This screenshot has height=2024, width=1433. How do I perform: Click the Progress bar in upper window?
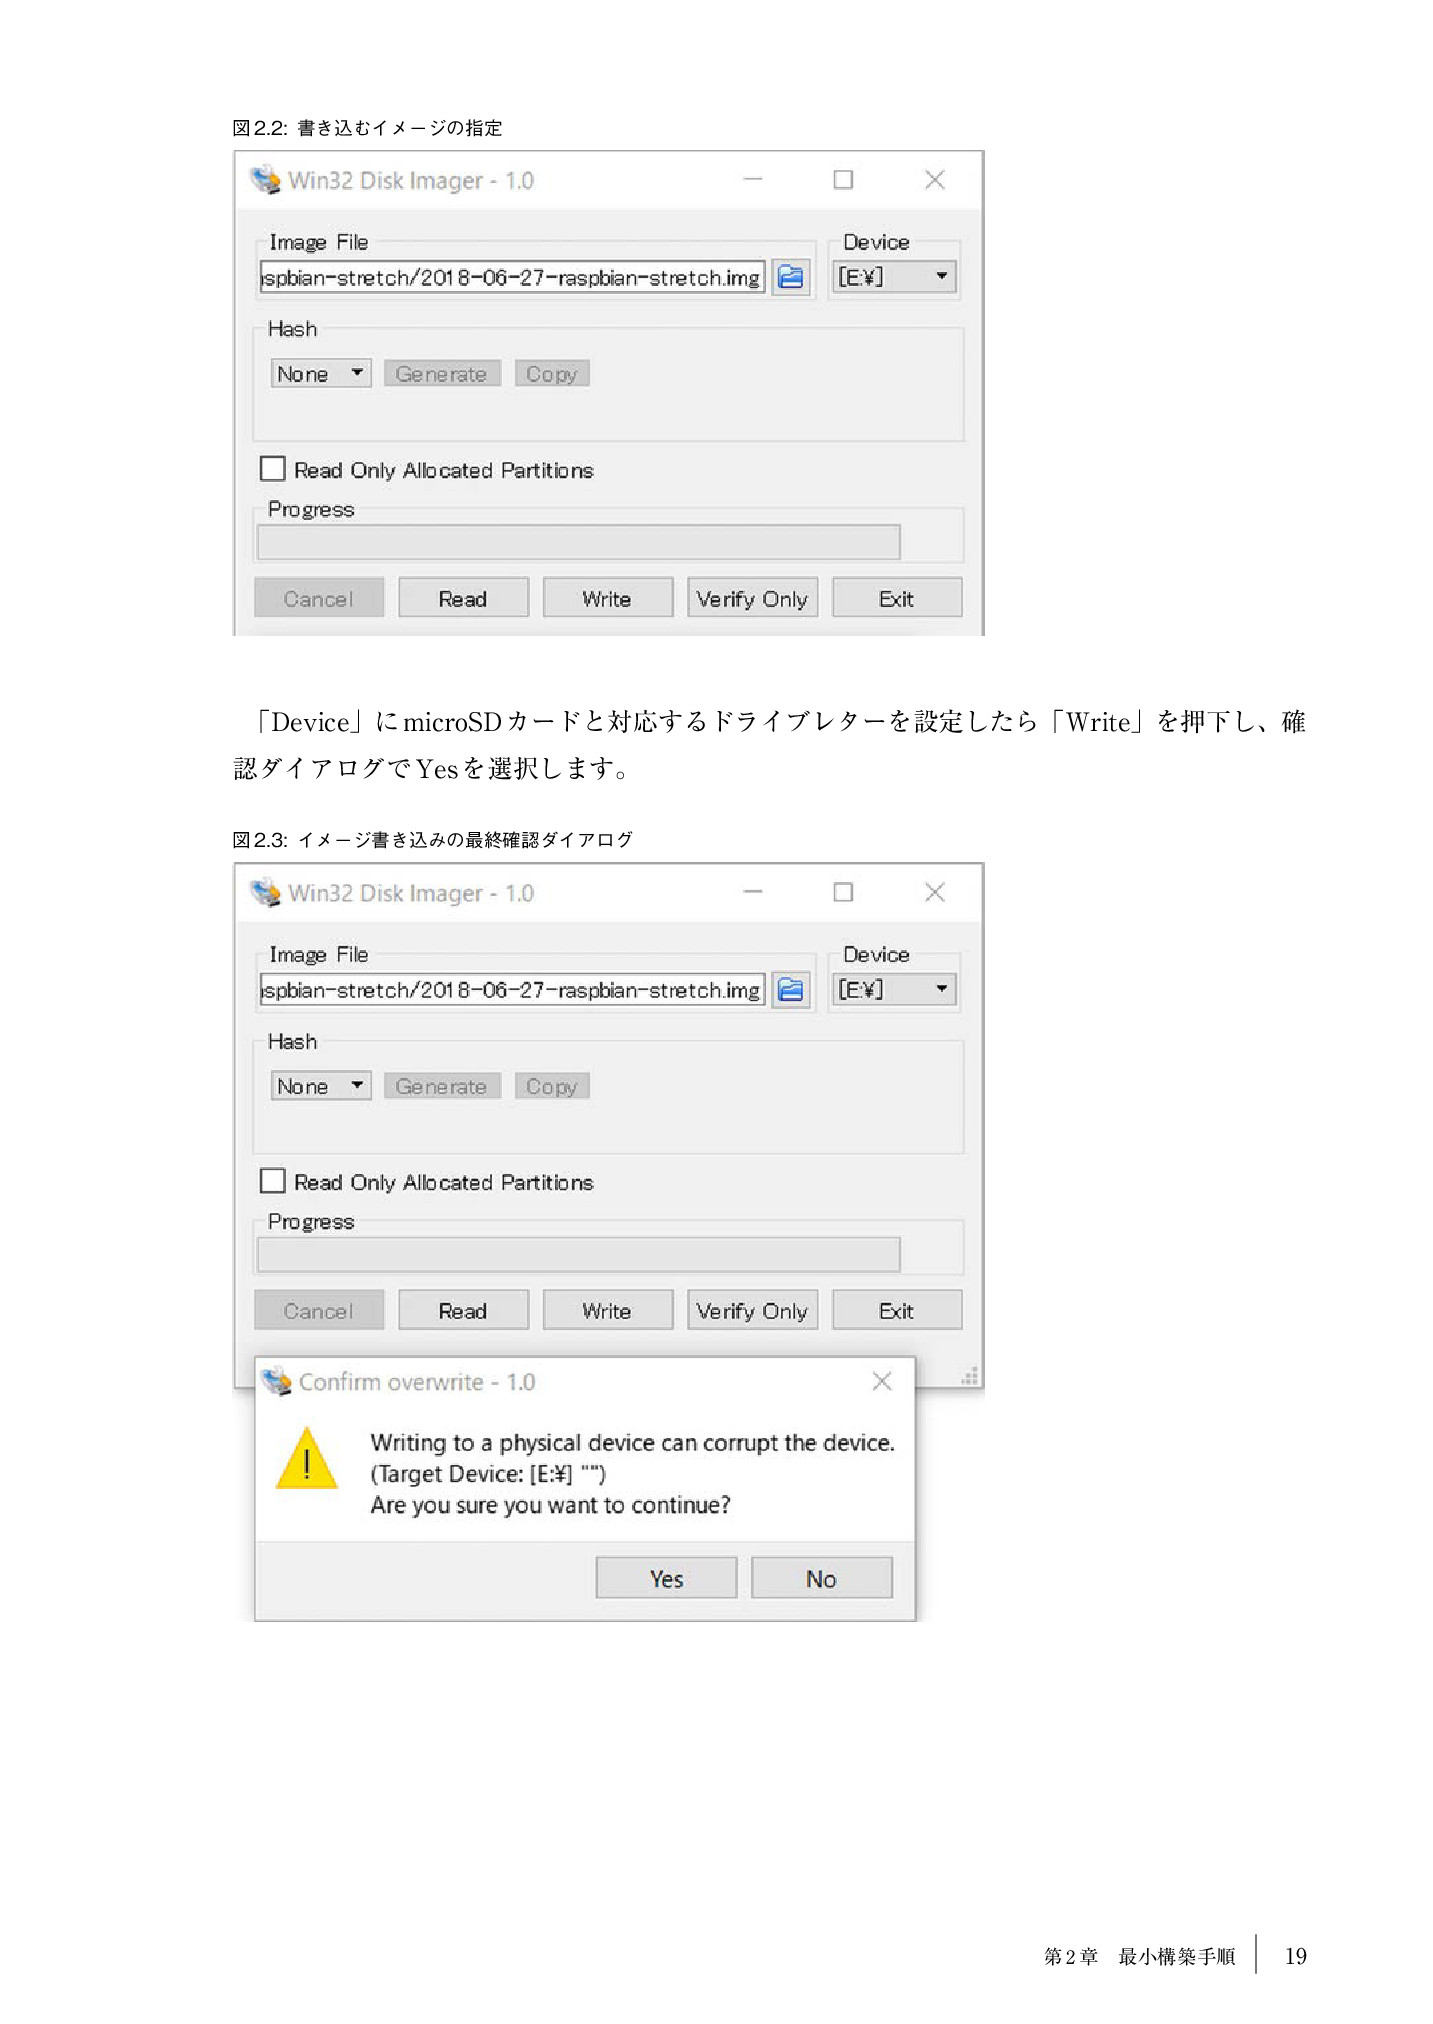click(x=578, y=541)
